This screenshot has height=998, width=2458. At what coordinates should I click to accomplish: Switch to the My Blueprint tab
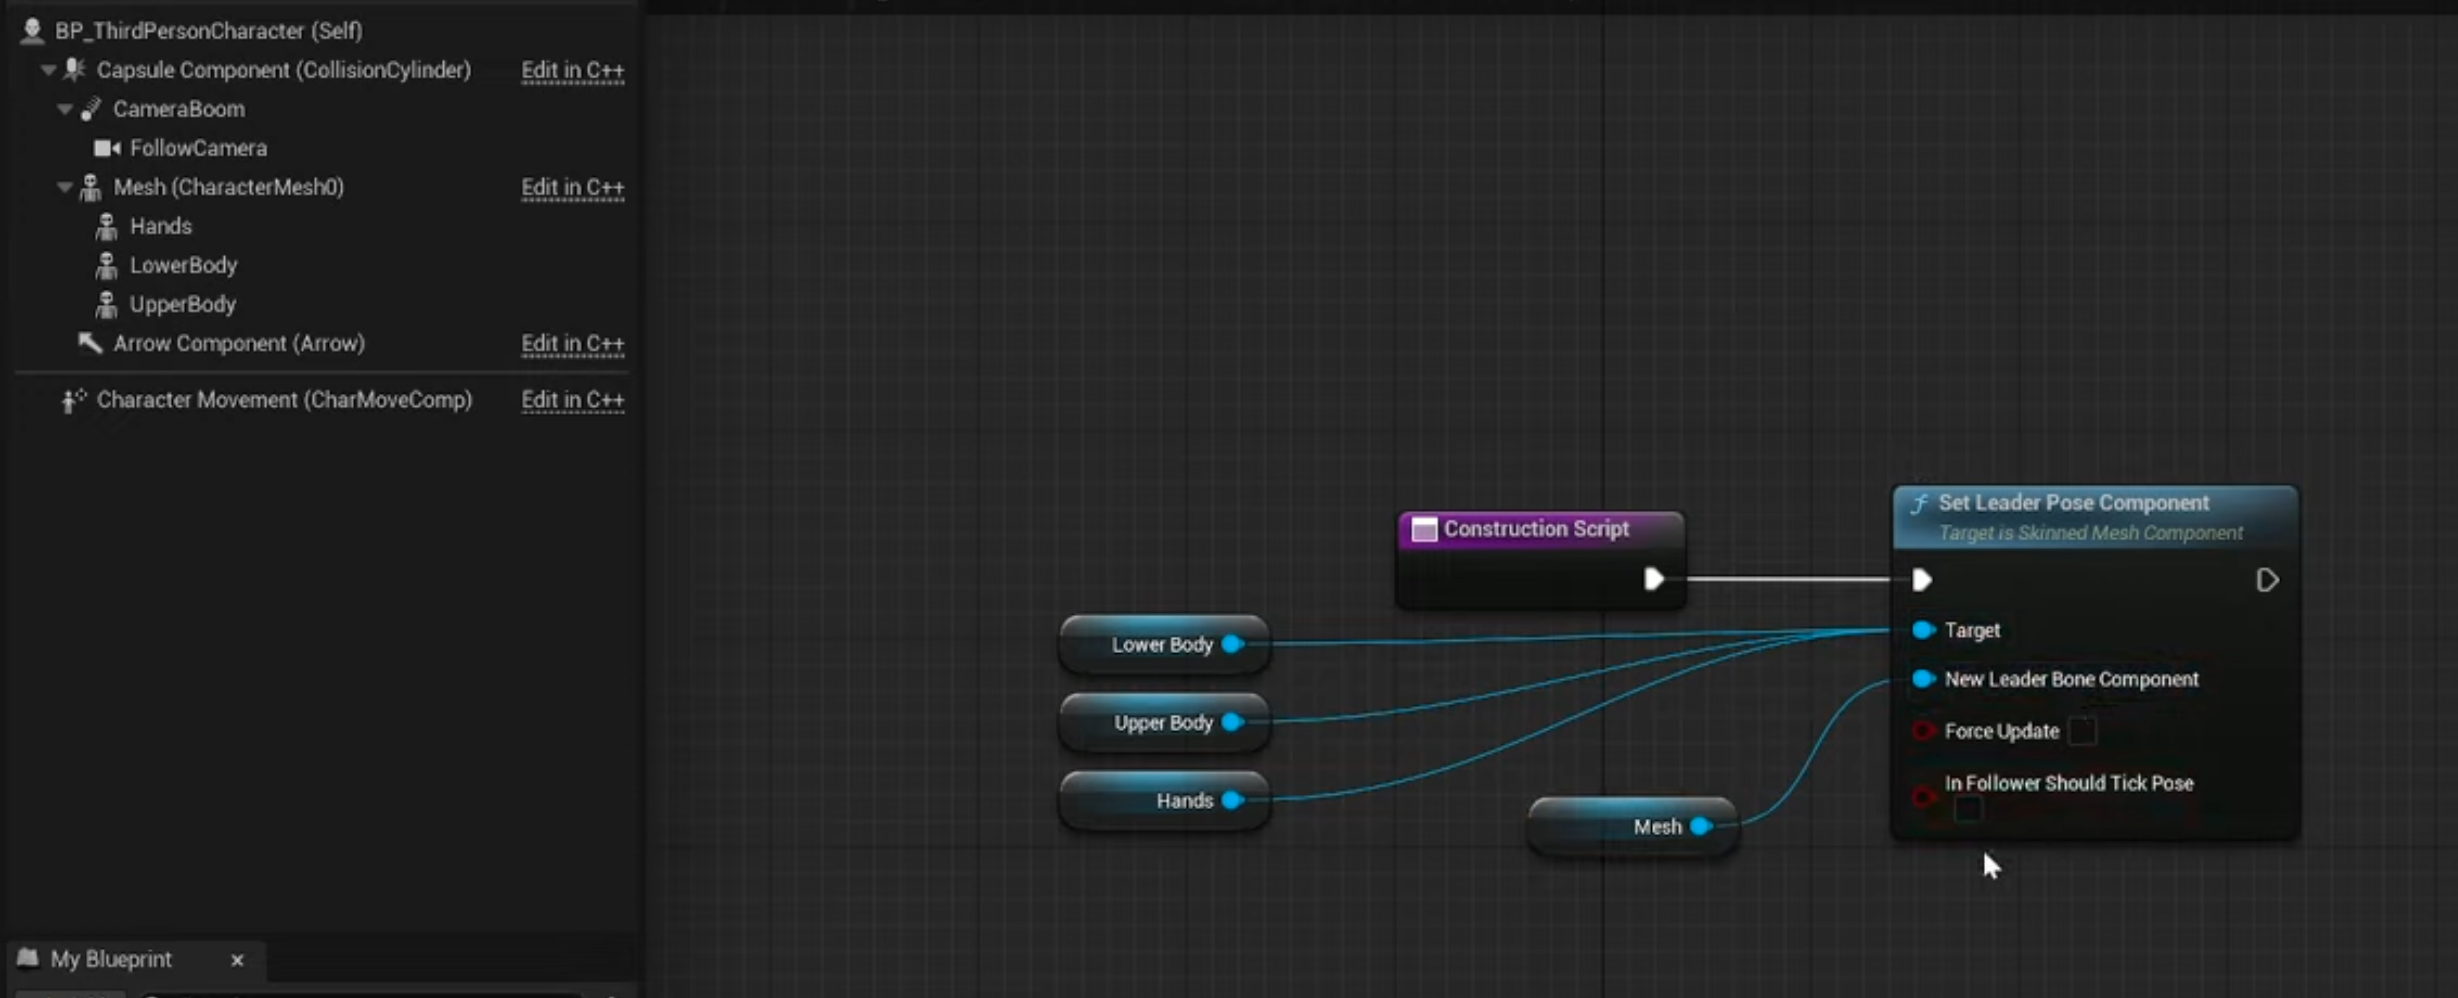pyautogui.click(x=111, y=959)
